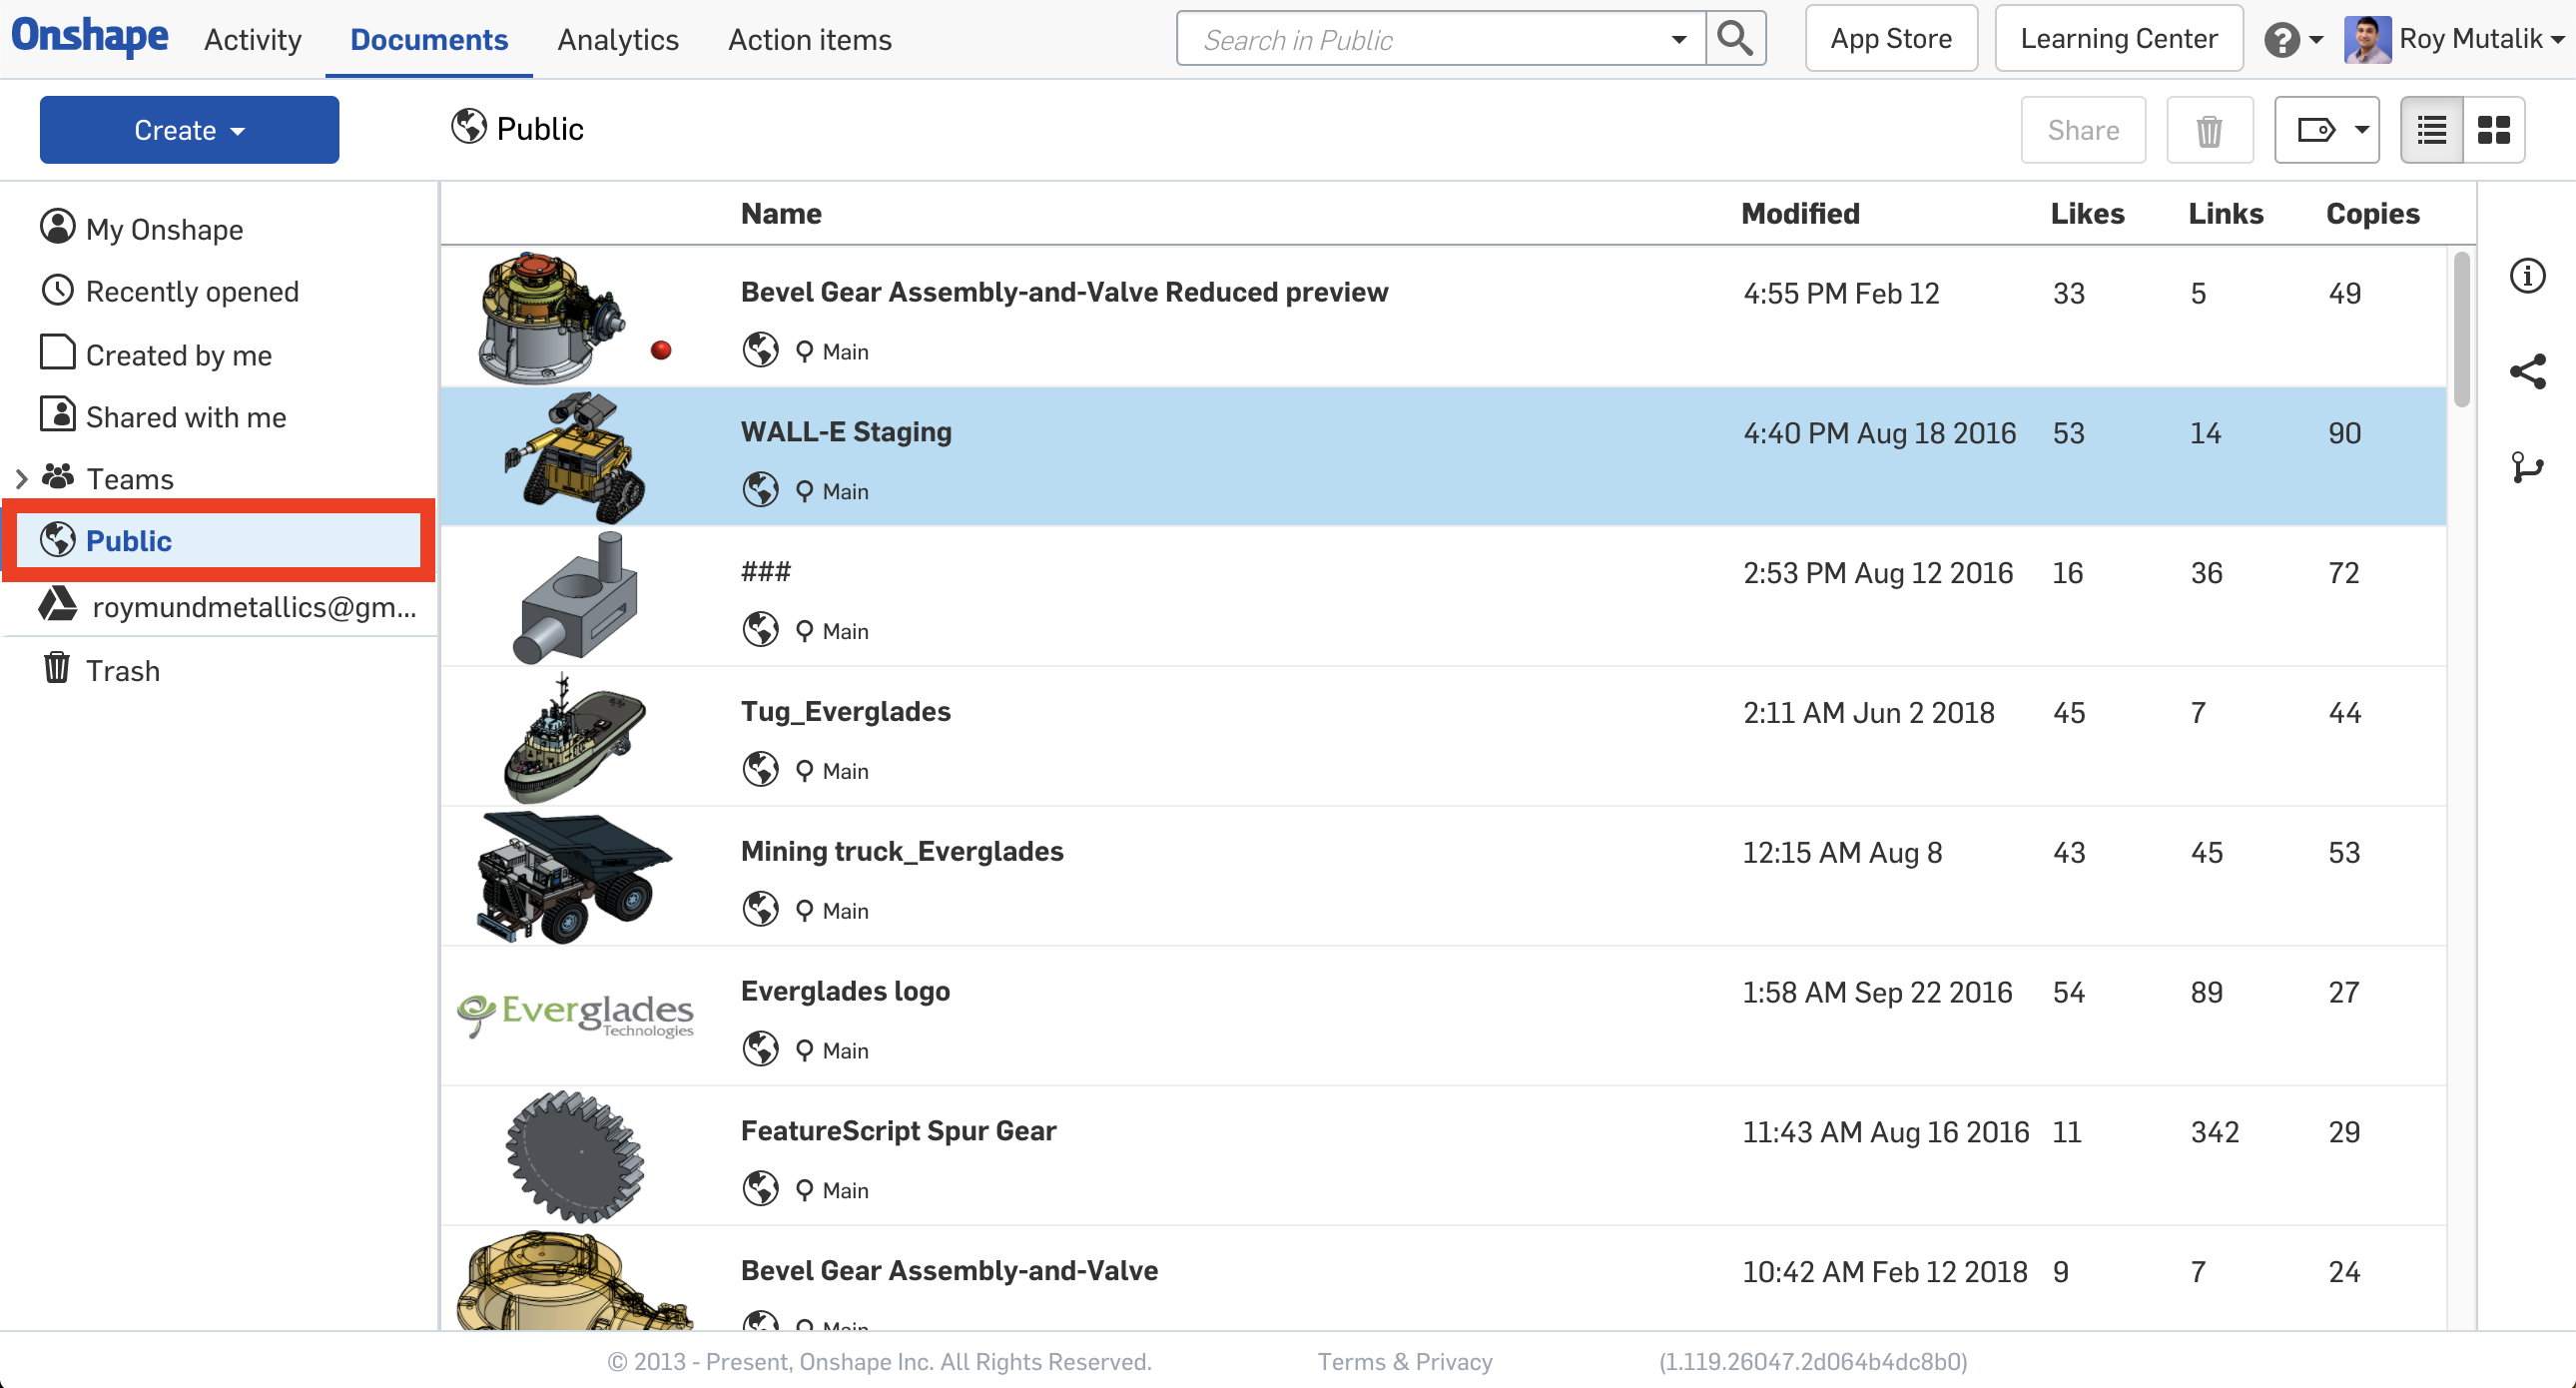Open the share details side icon
This screenshot has height=1388, width=2576.
pos(2527,371)
